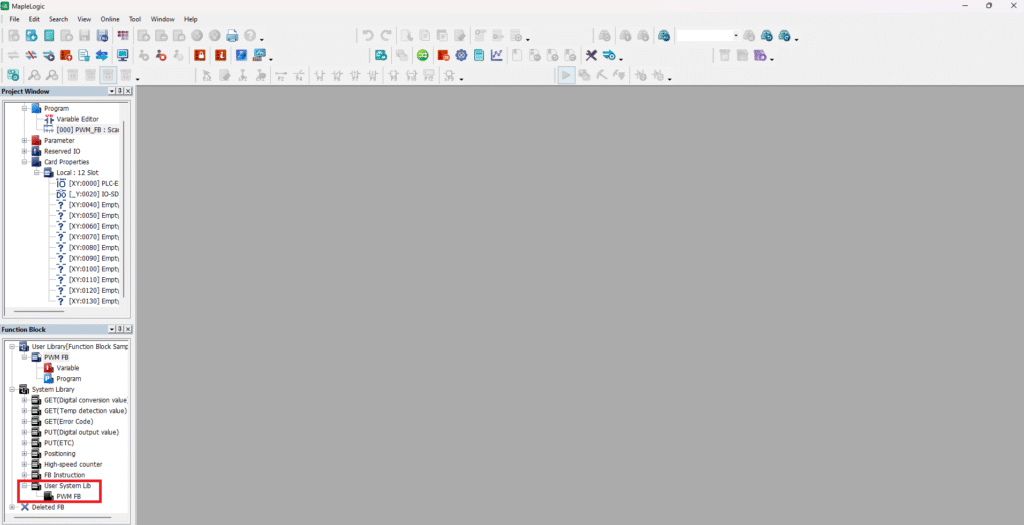
Task: Expand the Reserved IO node
Action: [24, 151]
